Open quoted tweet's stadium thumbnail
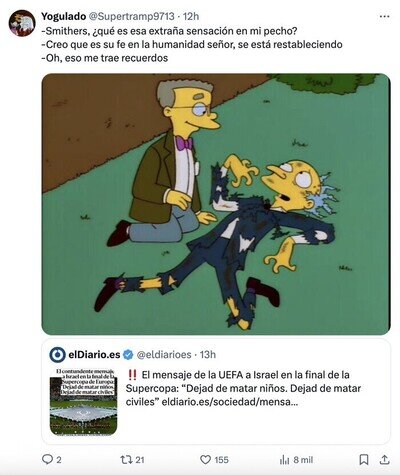The height and width of the screenshot is (475, 400). tap(83, 402)
